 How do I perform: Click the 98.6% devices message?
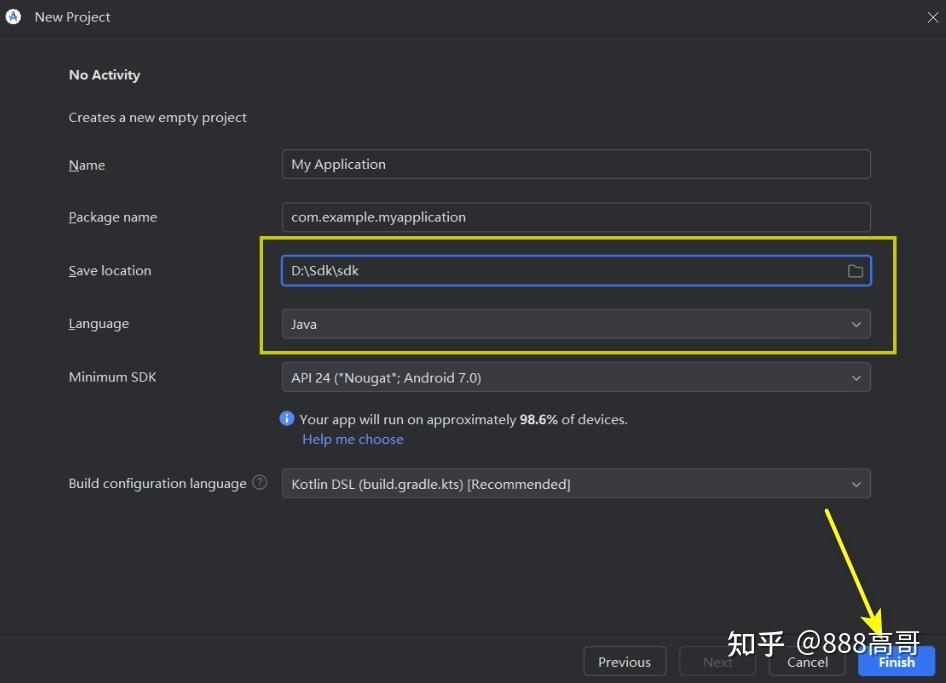tap(463, 419)
